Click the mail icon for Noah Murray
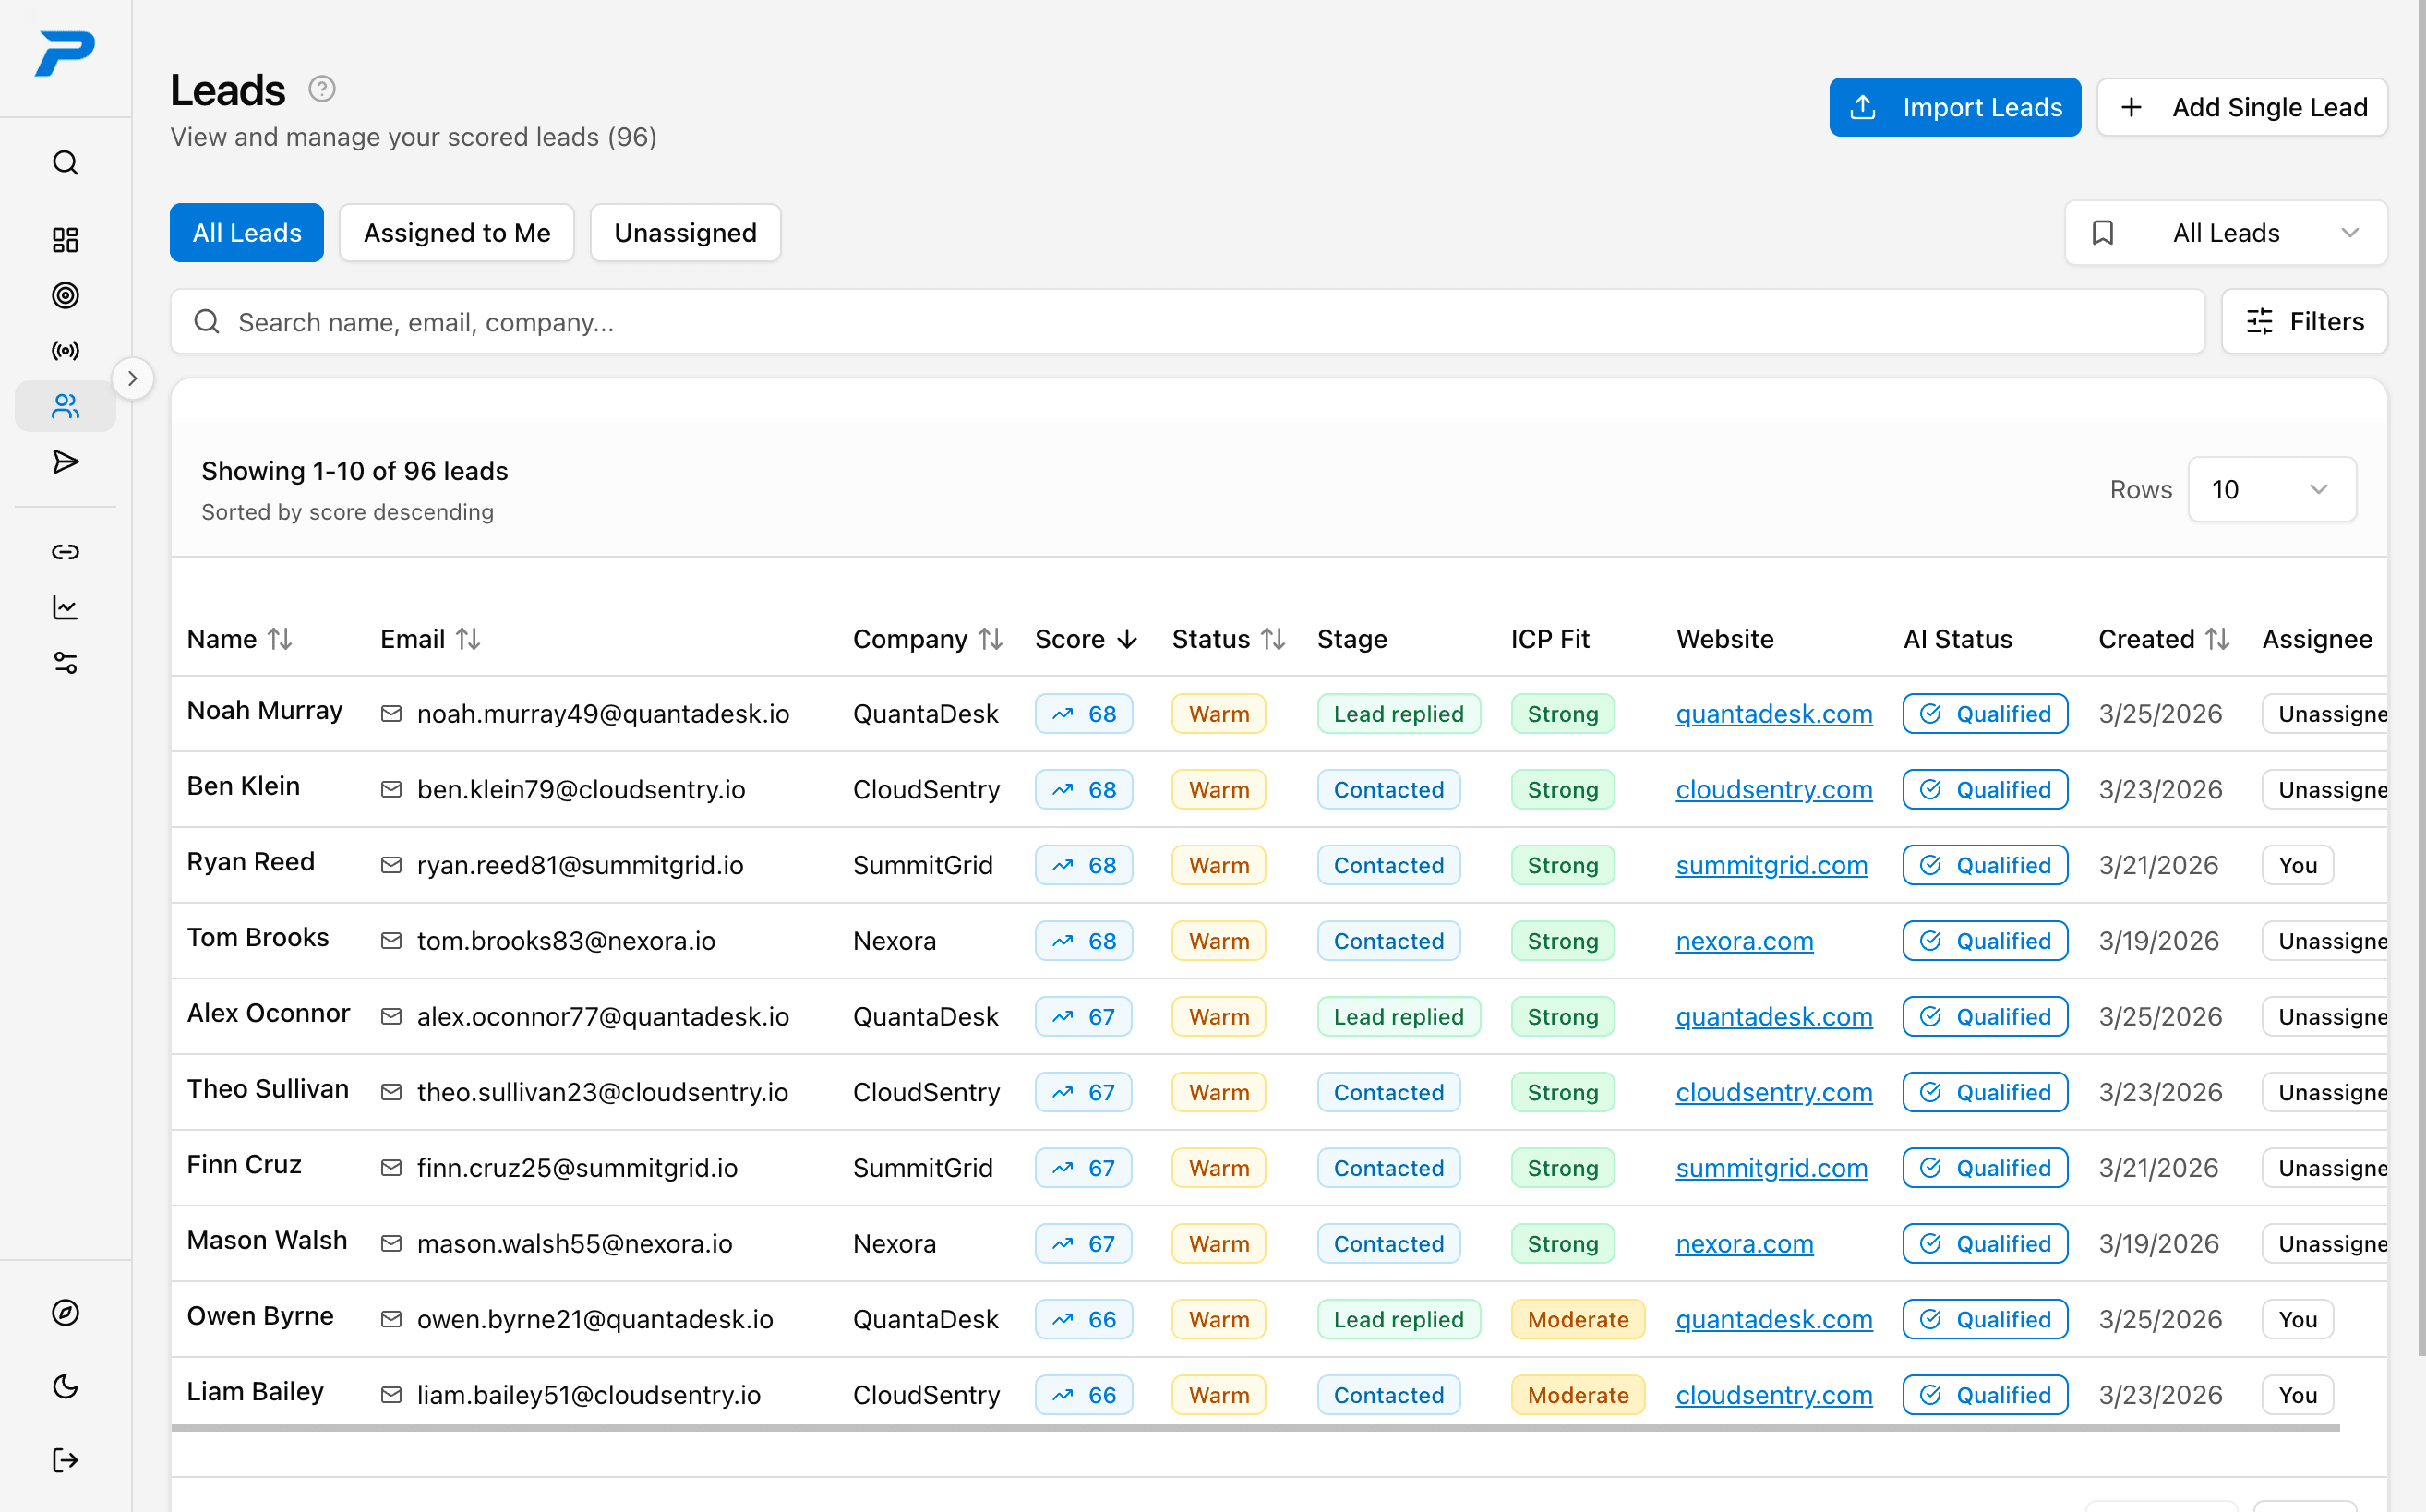This screenshot has height=1512, width=2426. (x=391, y=713)
